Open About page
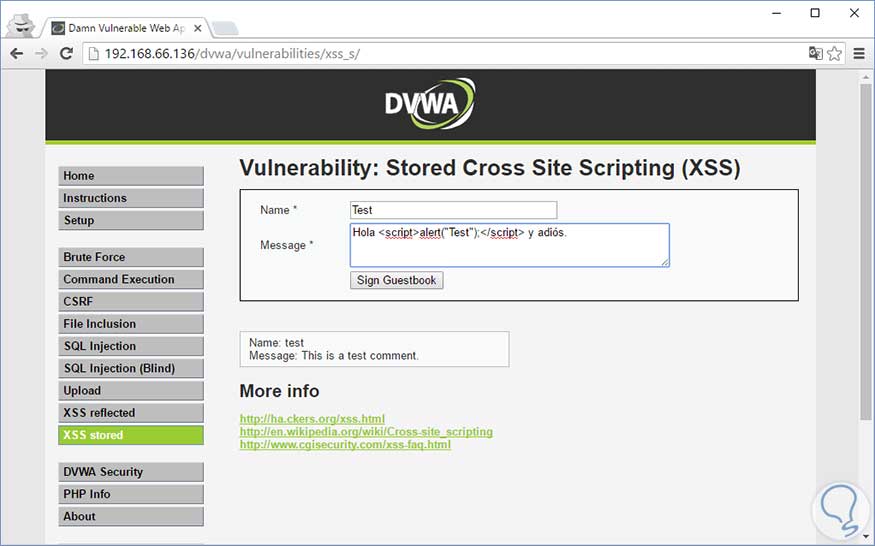Image resolution: width=875 pixels, height=546 pixels. (131, 516)
